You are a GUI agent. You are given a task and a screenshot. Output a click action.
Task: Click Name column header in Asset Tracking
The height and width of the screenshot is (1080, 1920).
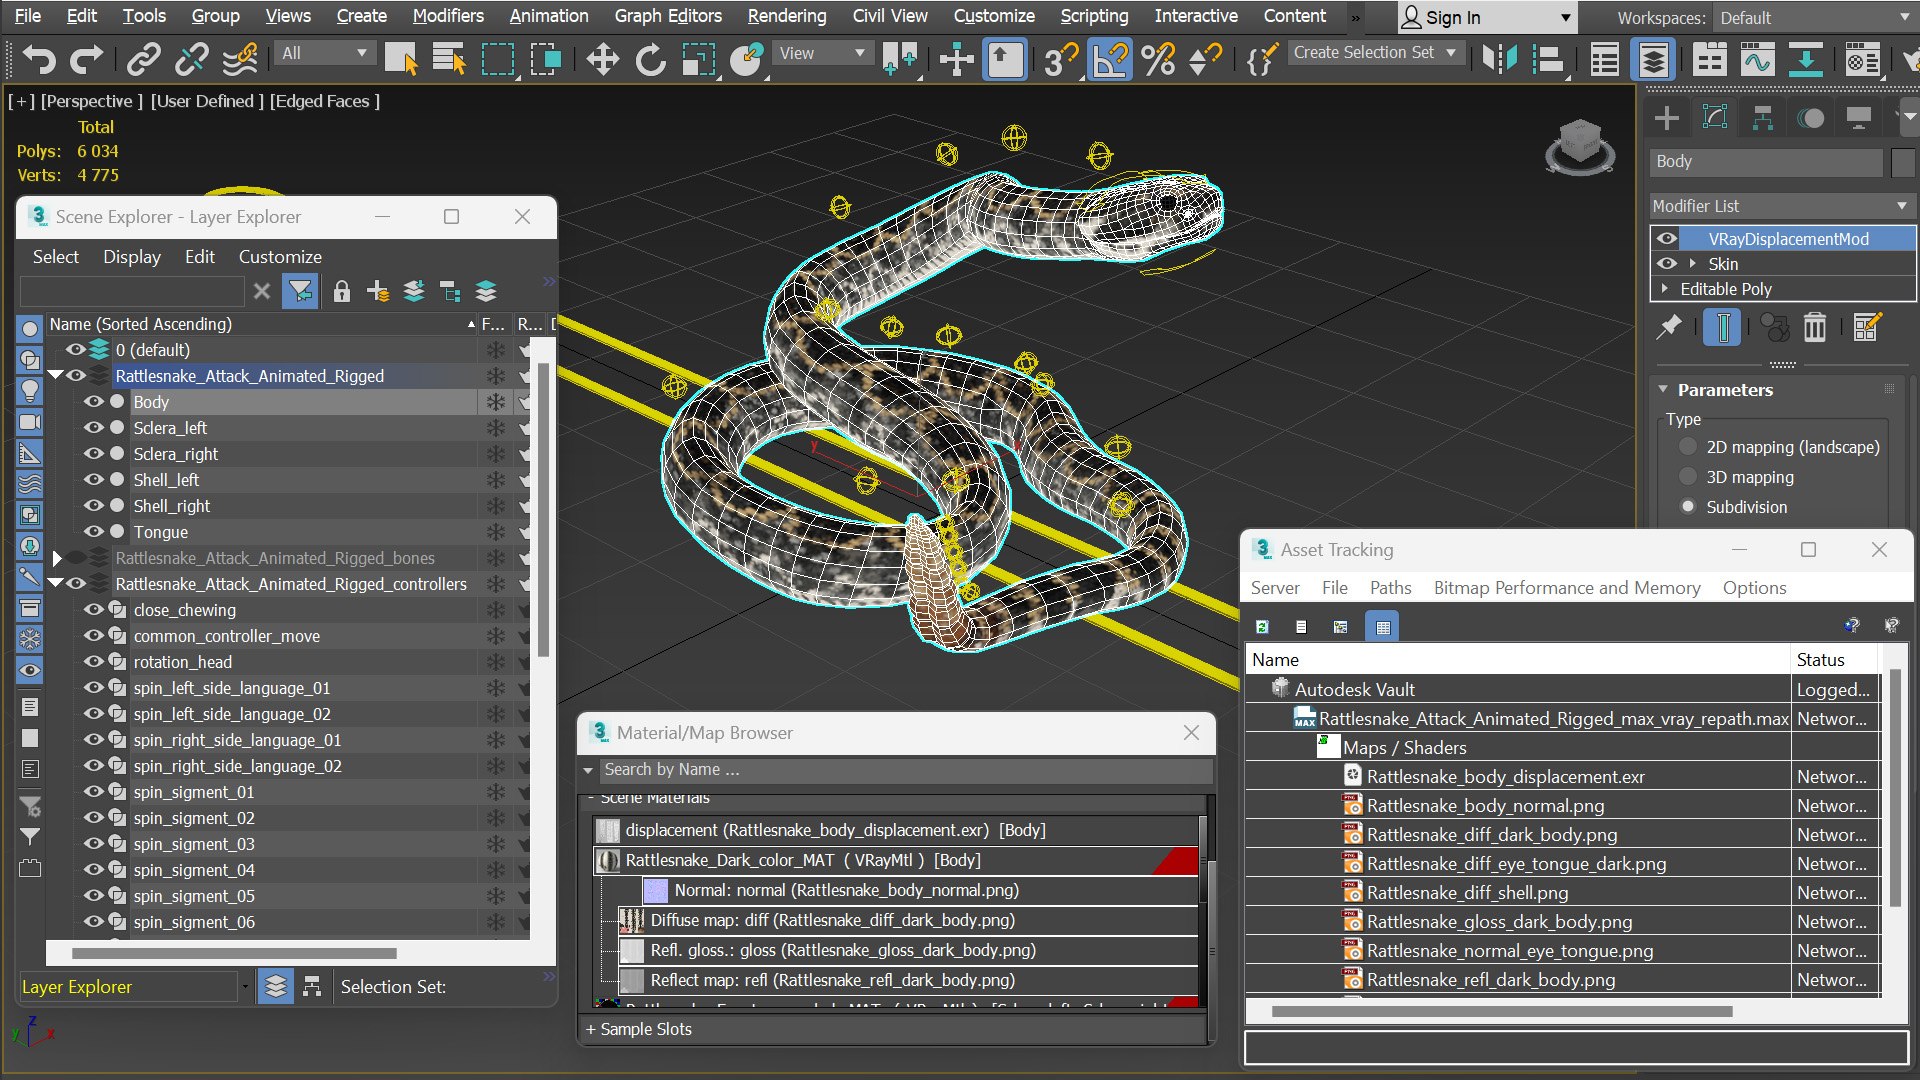point(1518,659)
